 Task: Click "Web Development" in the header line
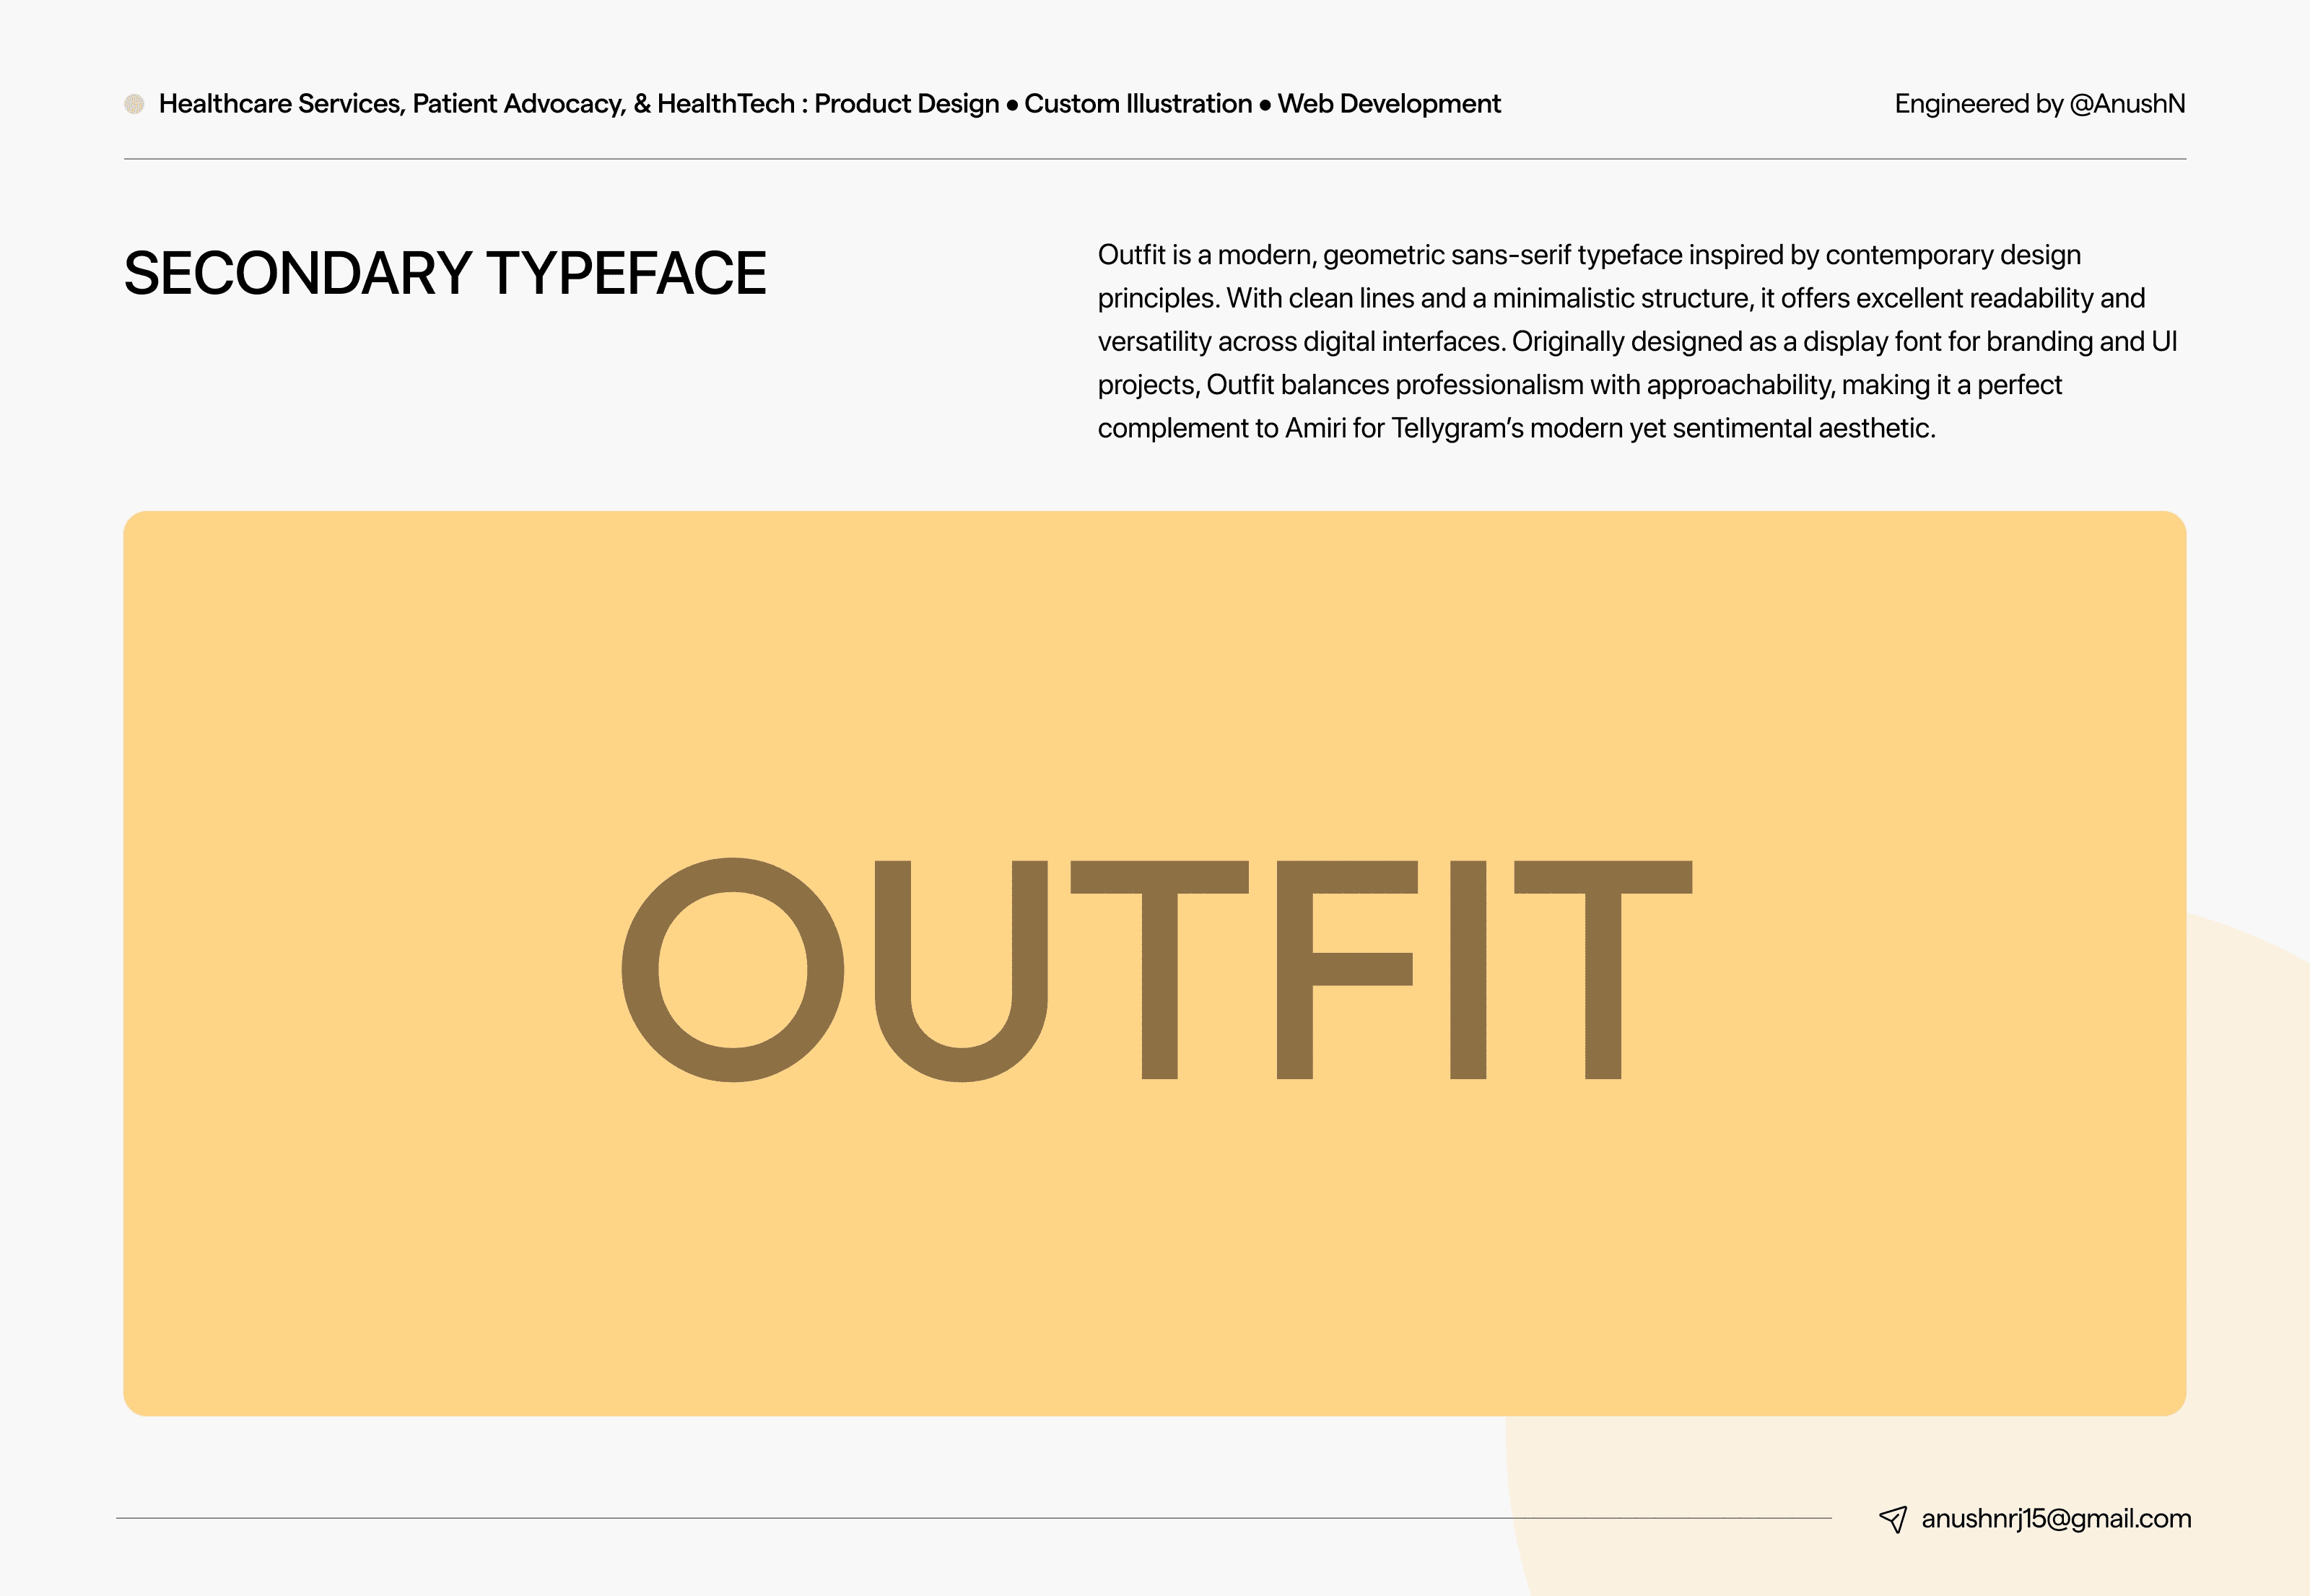pyautogui.click(x=1389, y=104)
